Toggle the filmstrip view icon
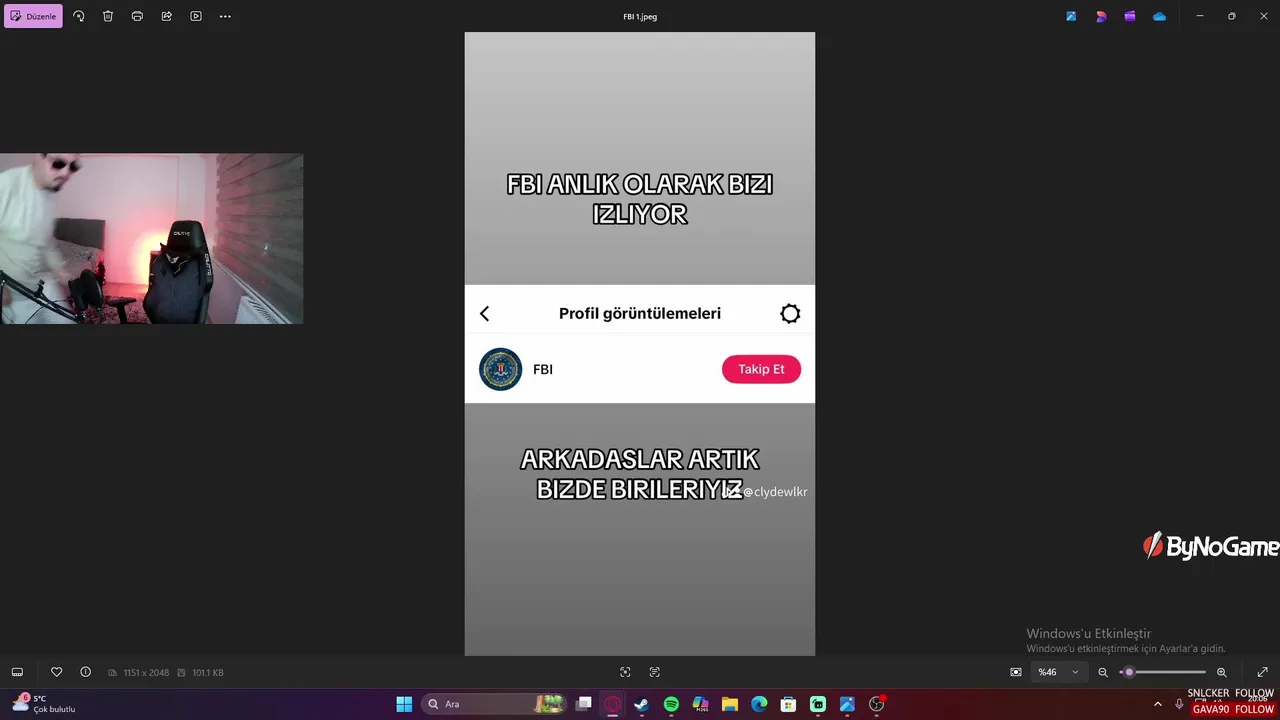Screen dimensions: 1280x720 point(17,672)
